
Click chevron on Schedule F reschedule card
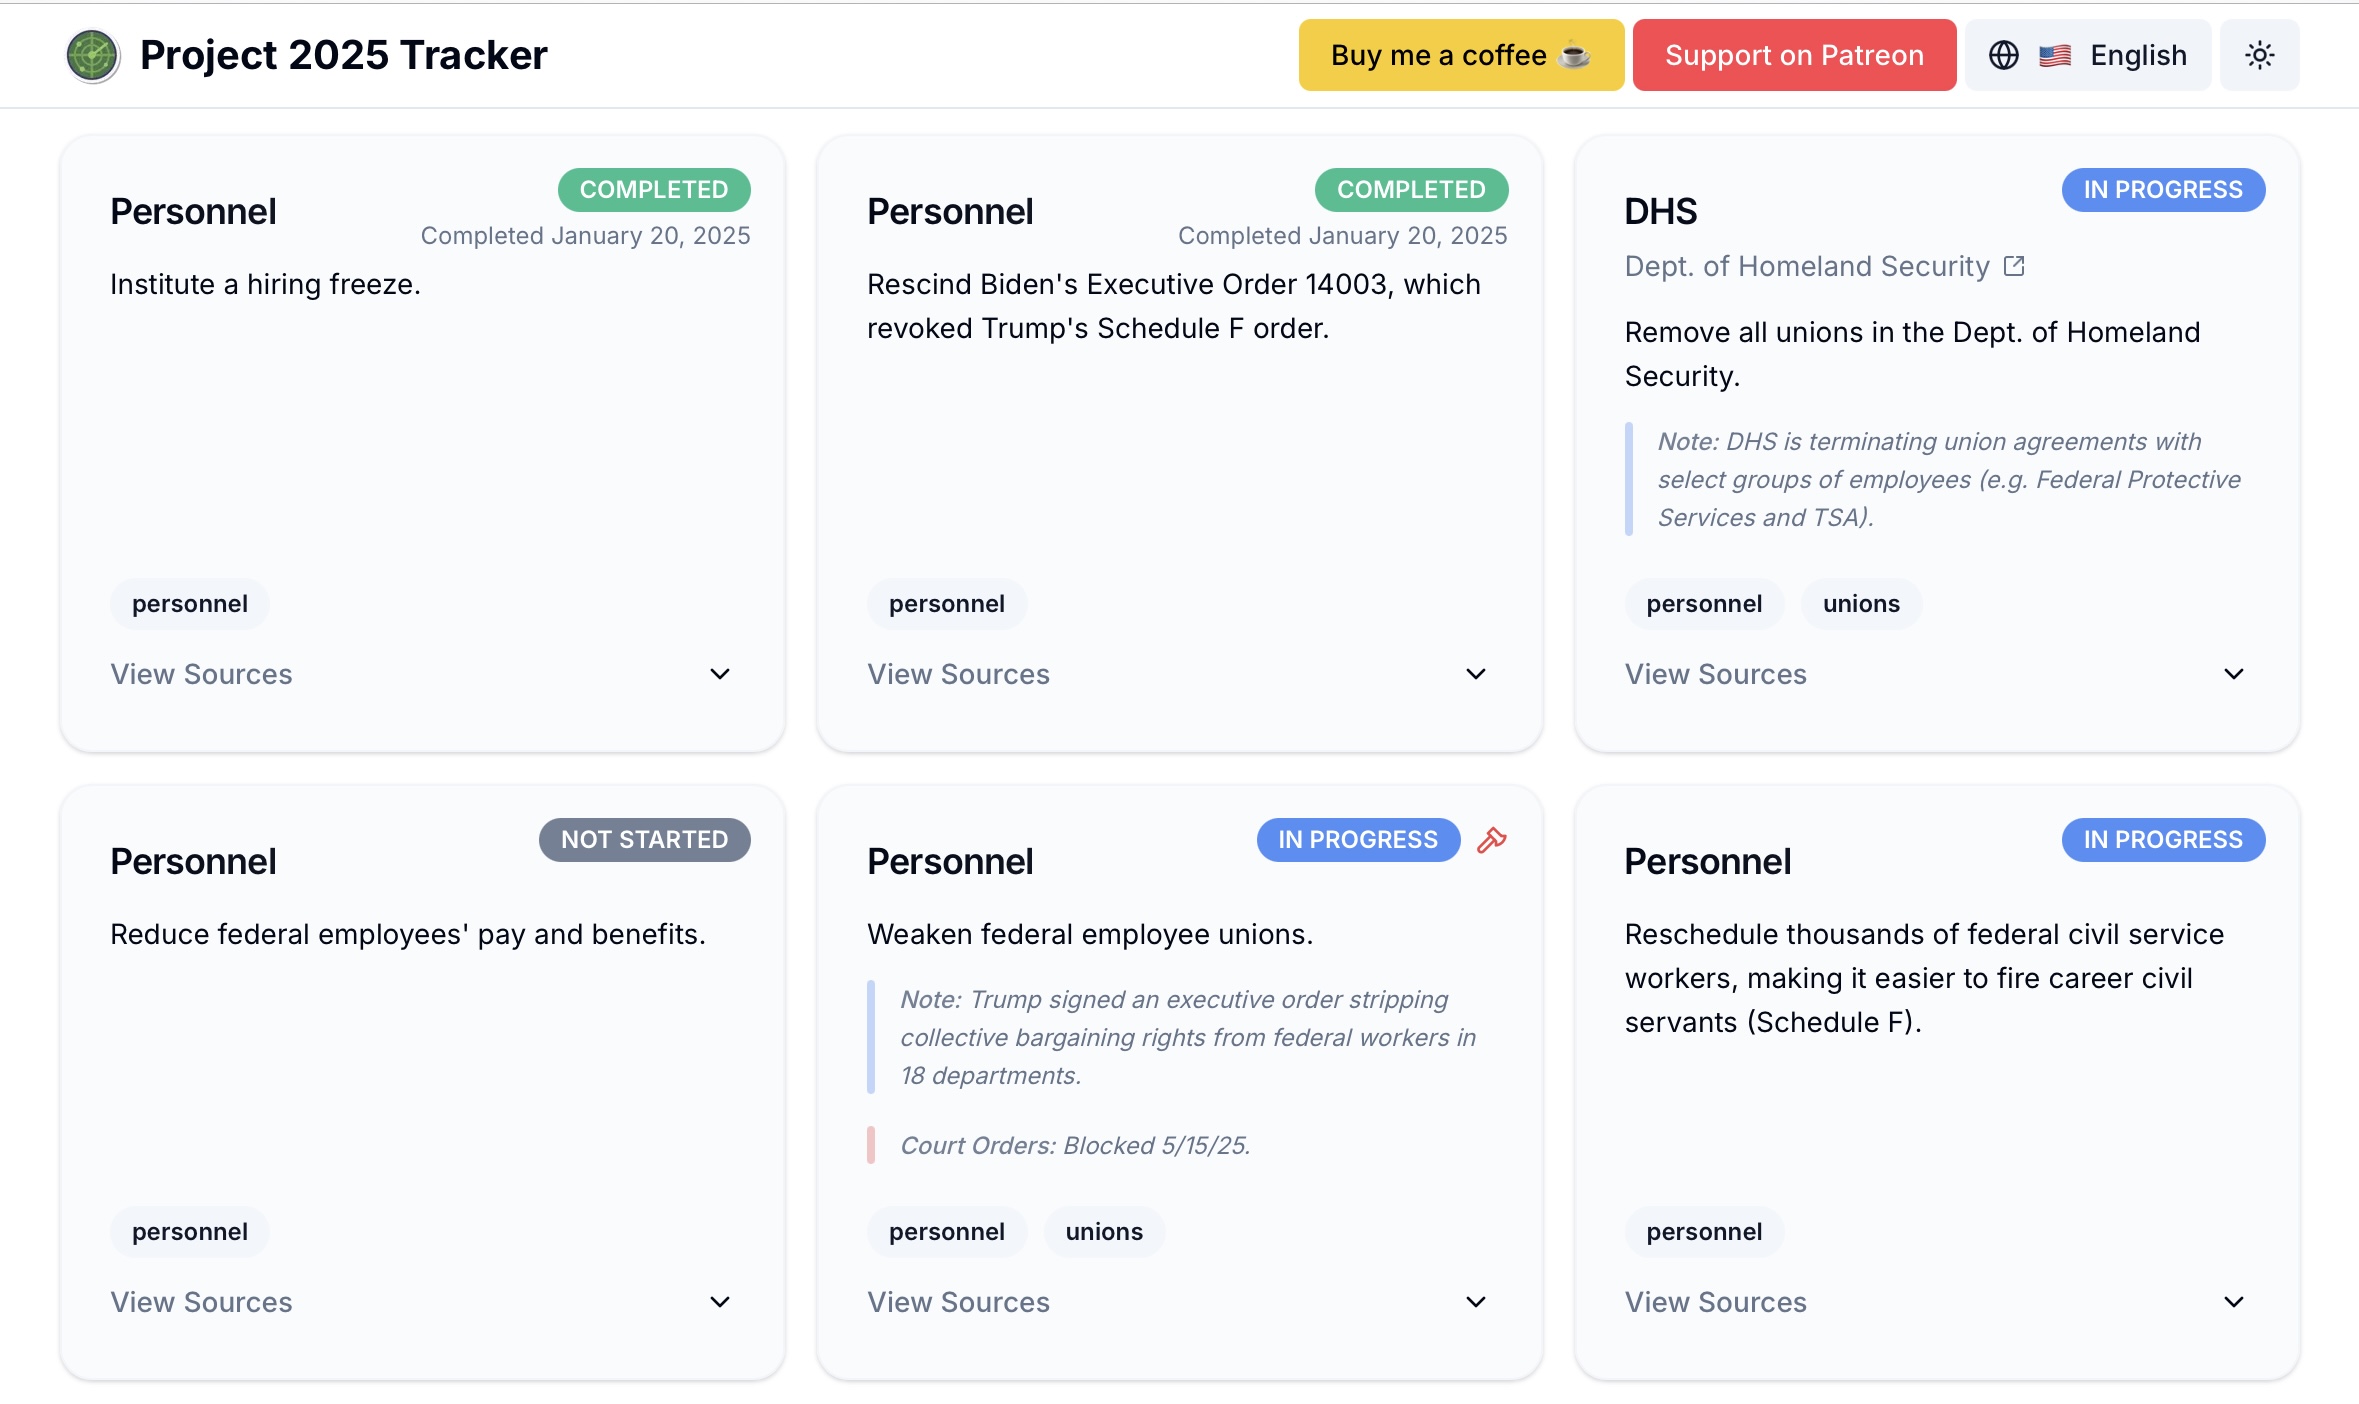pos(2233,1302)
